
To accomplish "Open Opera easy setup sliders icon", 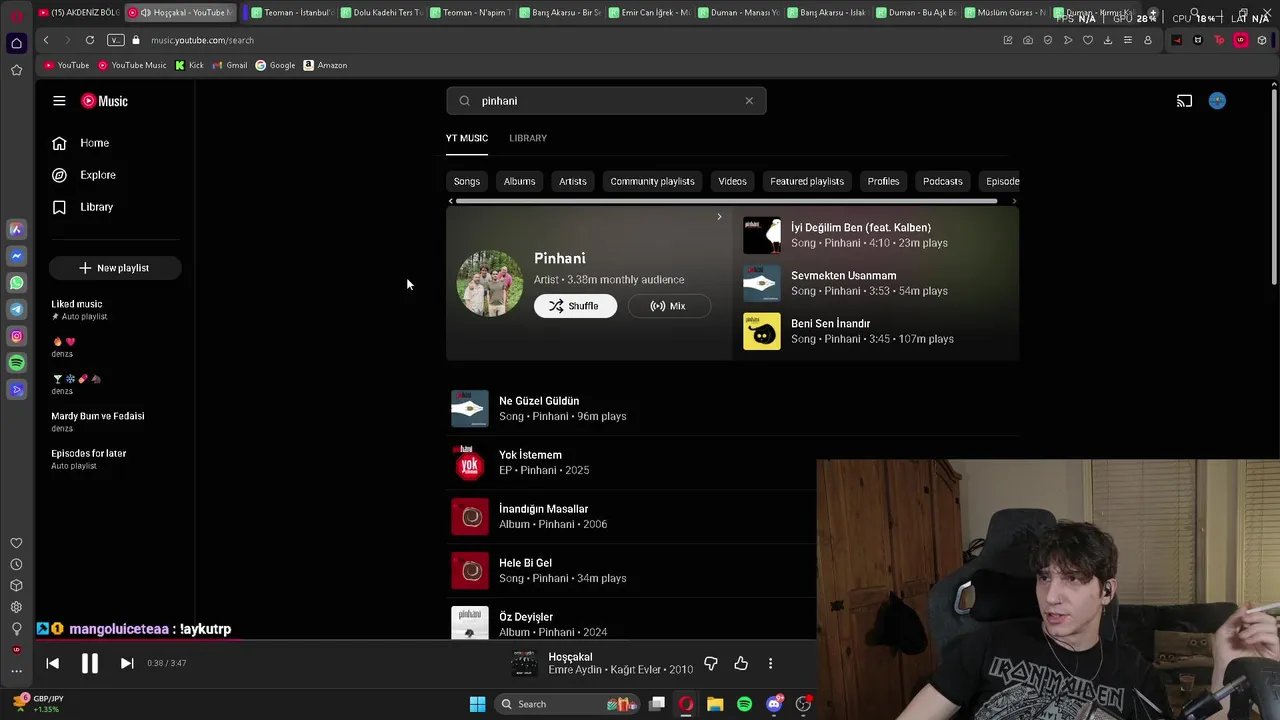I will pos(1128,40).
